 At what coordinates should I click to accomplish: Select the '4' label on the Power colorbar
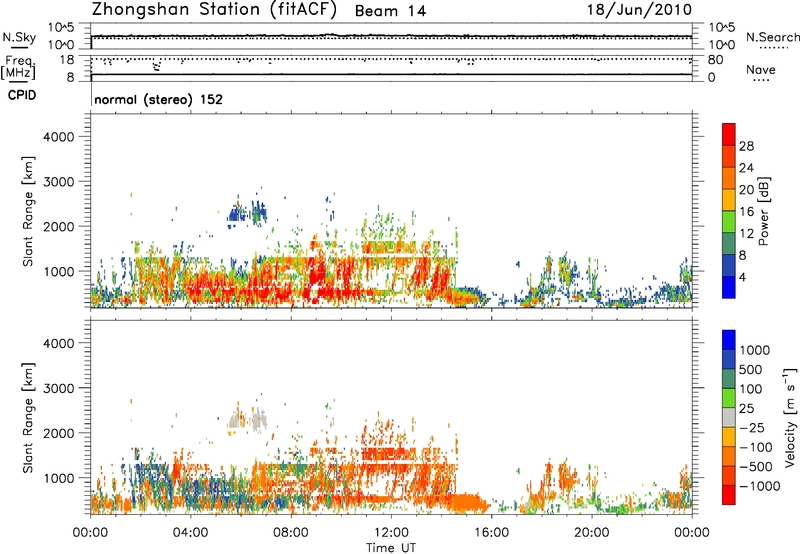click(x=743, y=278)
